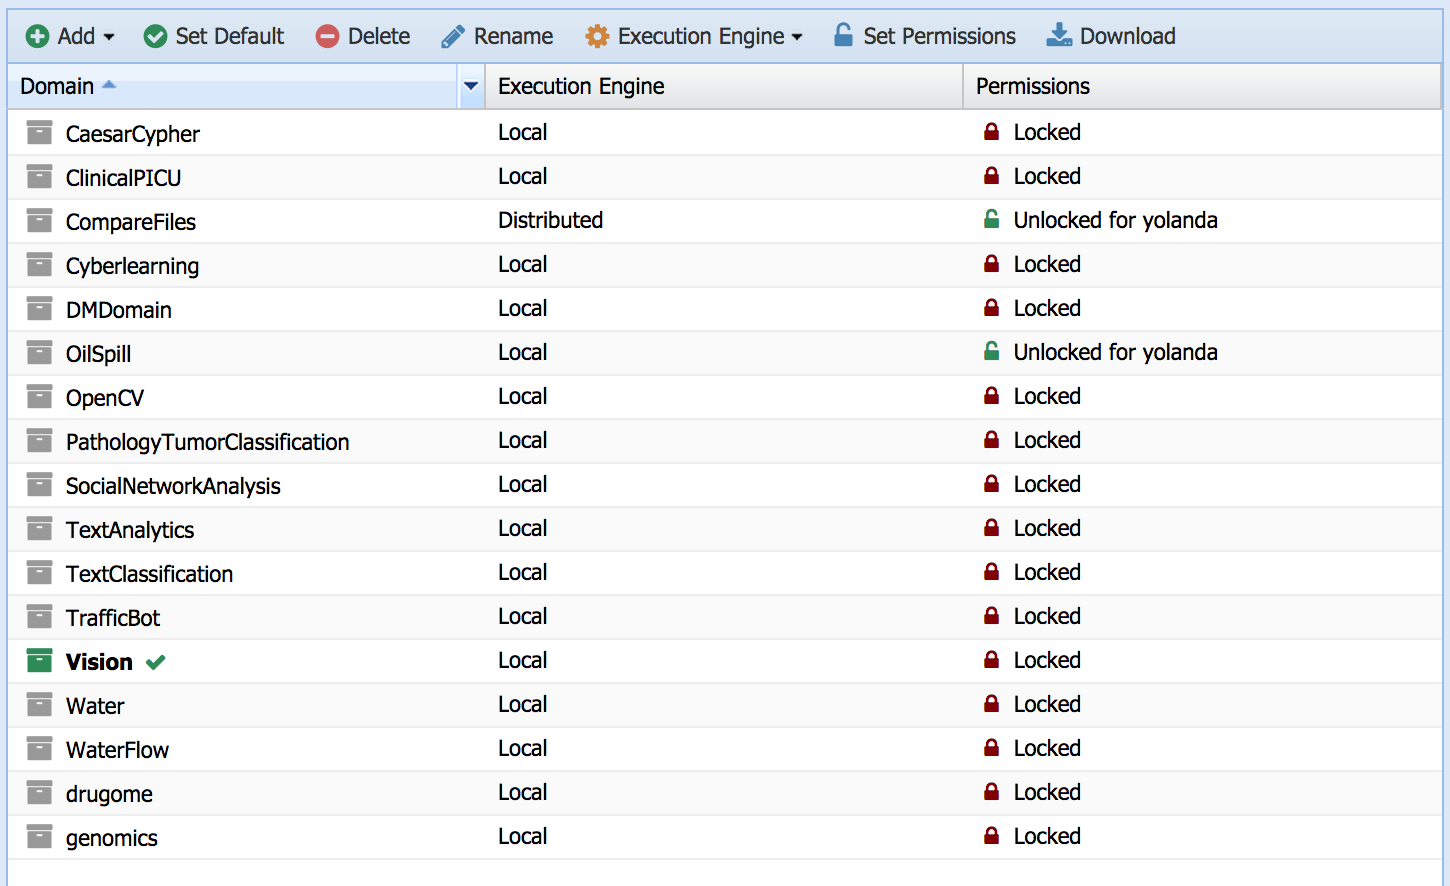Screen dimensions: 1450x886
Task: Sort by Execution Engine column header
Action: 581,86
